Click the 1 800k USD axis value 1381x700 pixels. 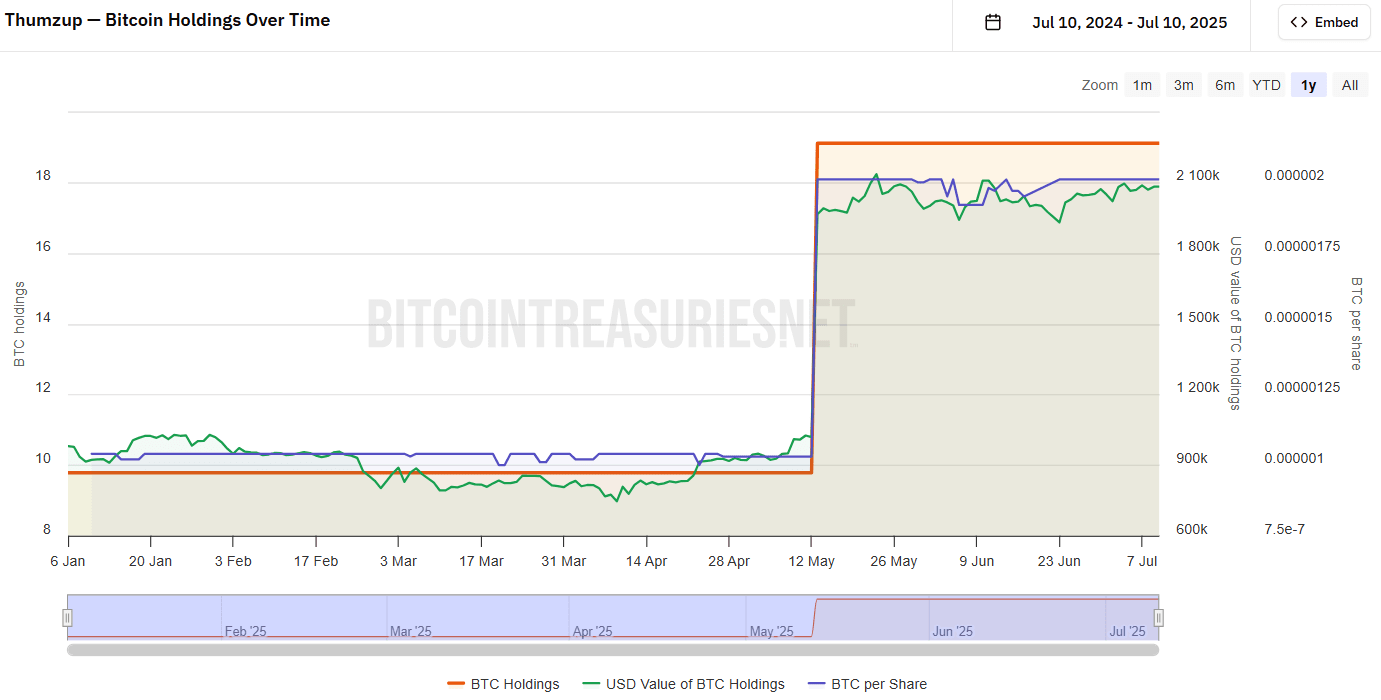point(1198,246)
